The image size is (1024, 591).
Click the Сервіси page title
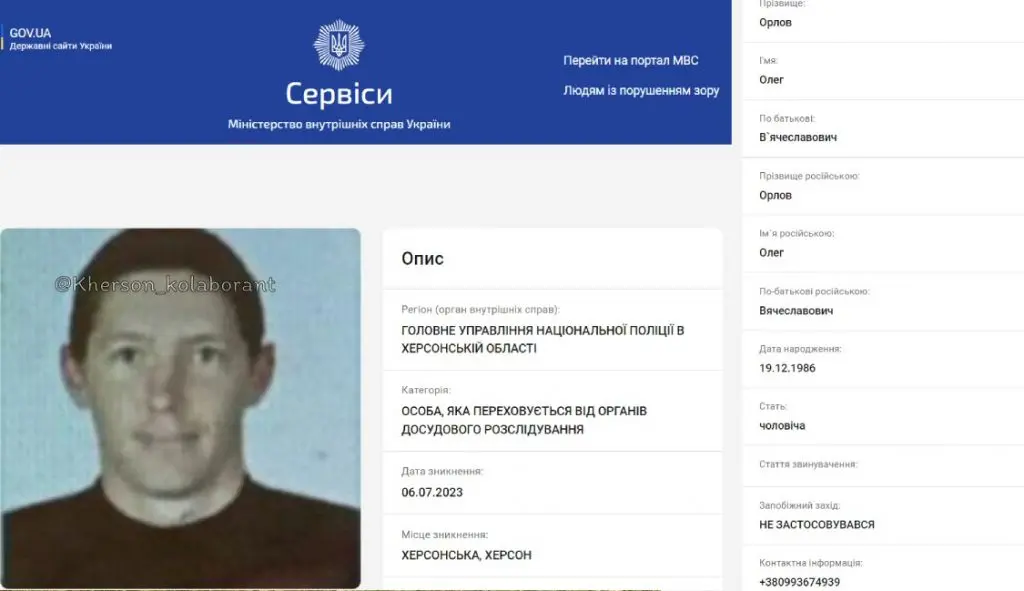[x=339, y=94]
